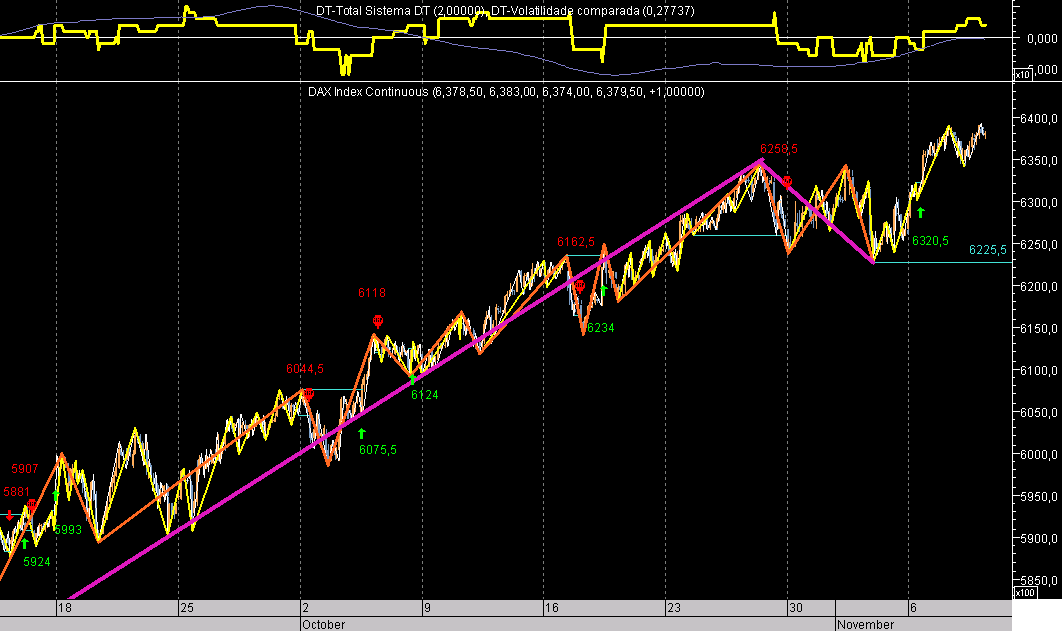The height and width of the screenshot is (631, 1062).
Task: Select the green buy arrow above the 5924 label
Action: point(24,542)
